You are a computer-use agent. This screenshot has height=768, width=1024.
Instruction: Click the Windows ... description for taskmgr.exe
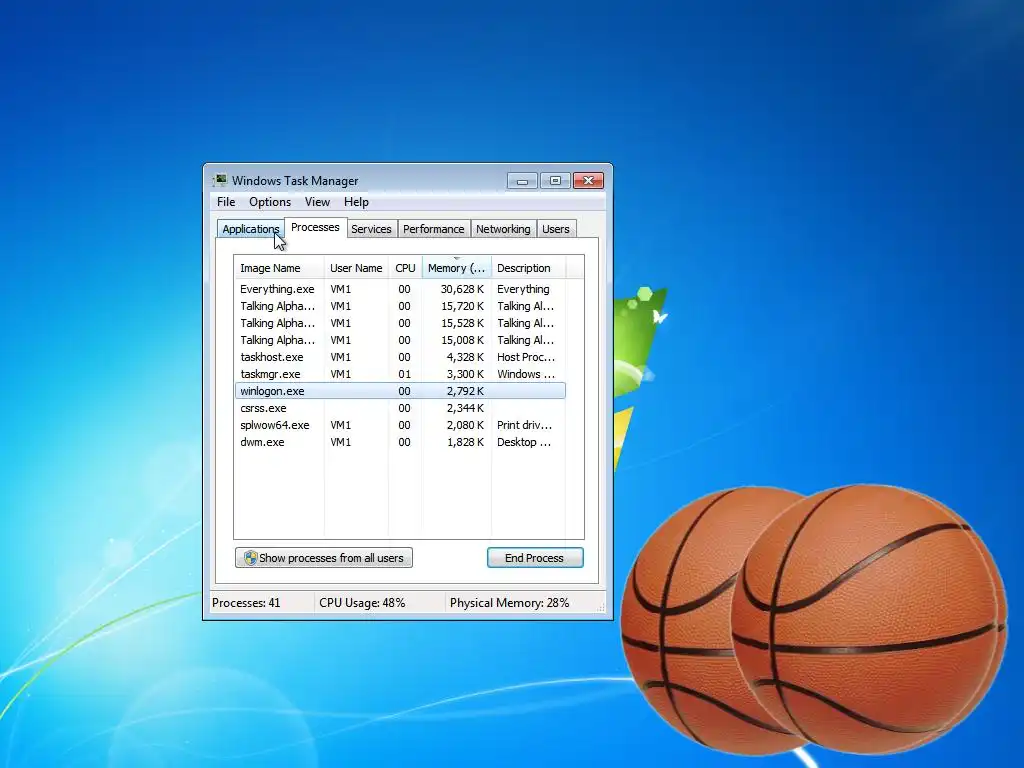tap(526, 374)
